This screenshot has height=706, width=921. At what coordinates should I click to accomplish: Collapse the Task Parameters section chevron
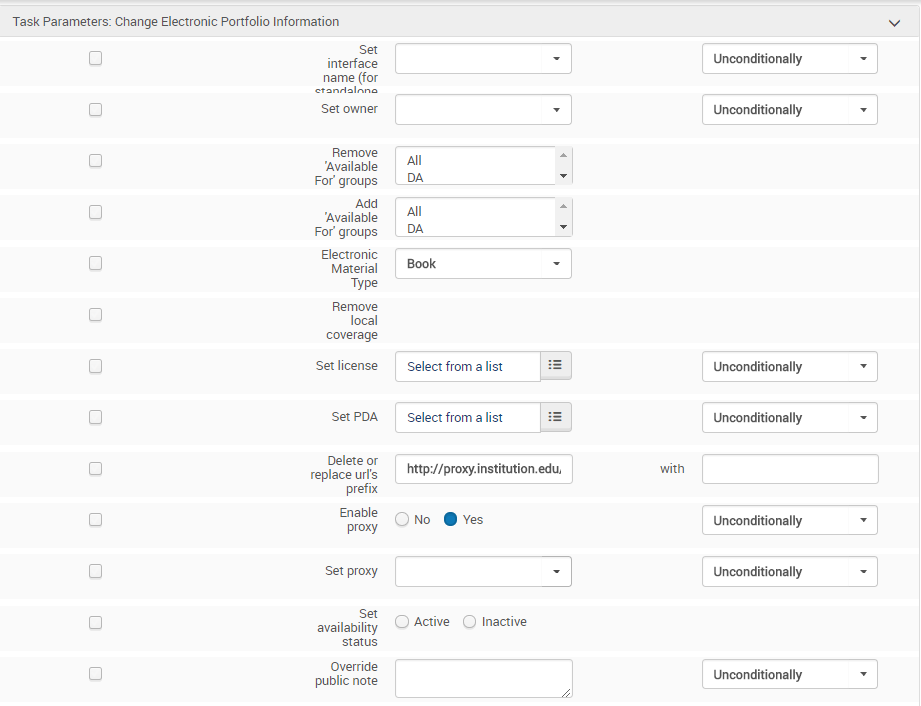pyautogui.click(x=894, y=22)
